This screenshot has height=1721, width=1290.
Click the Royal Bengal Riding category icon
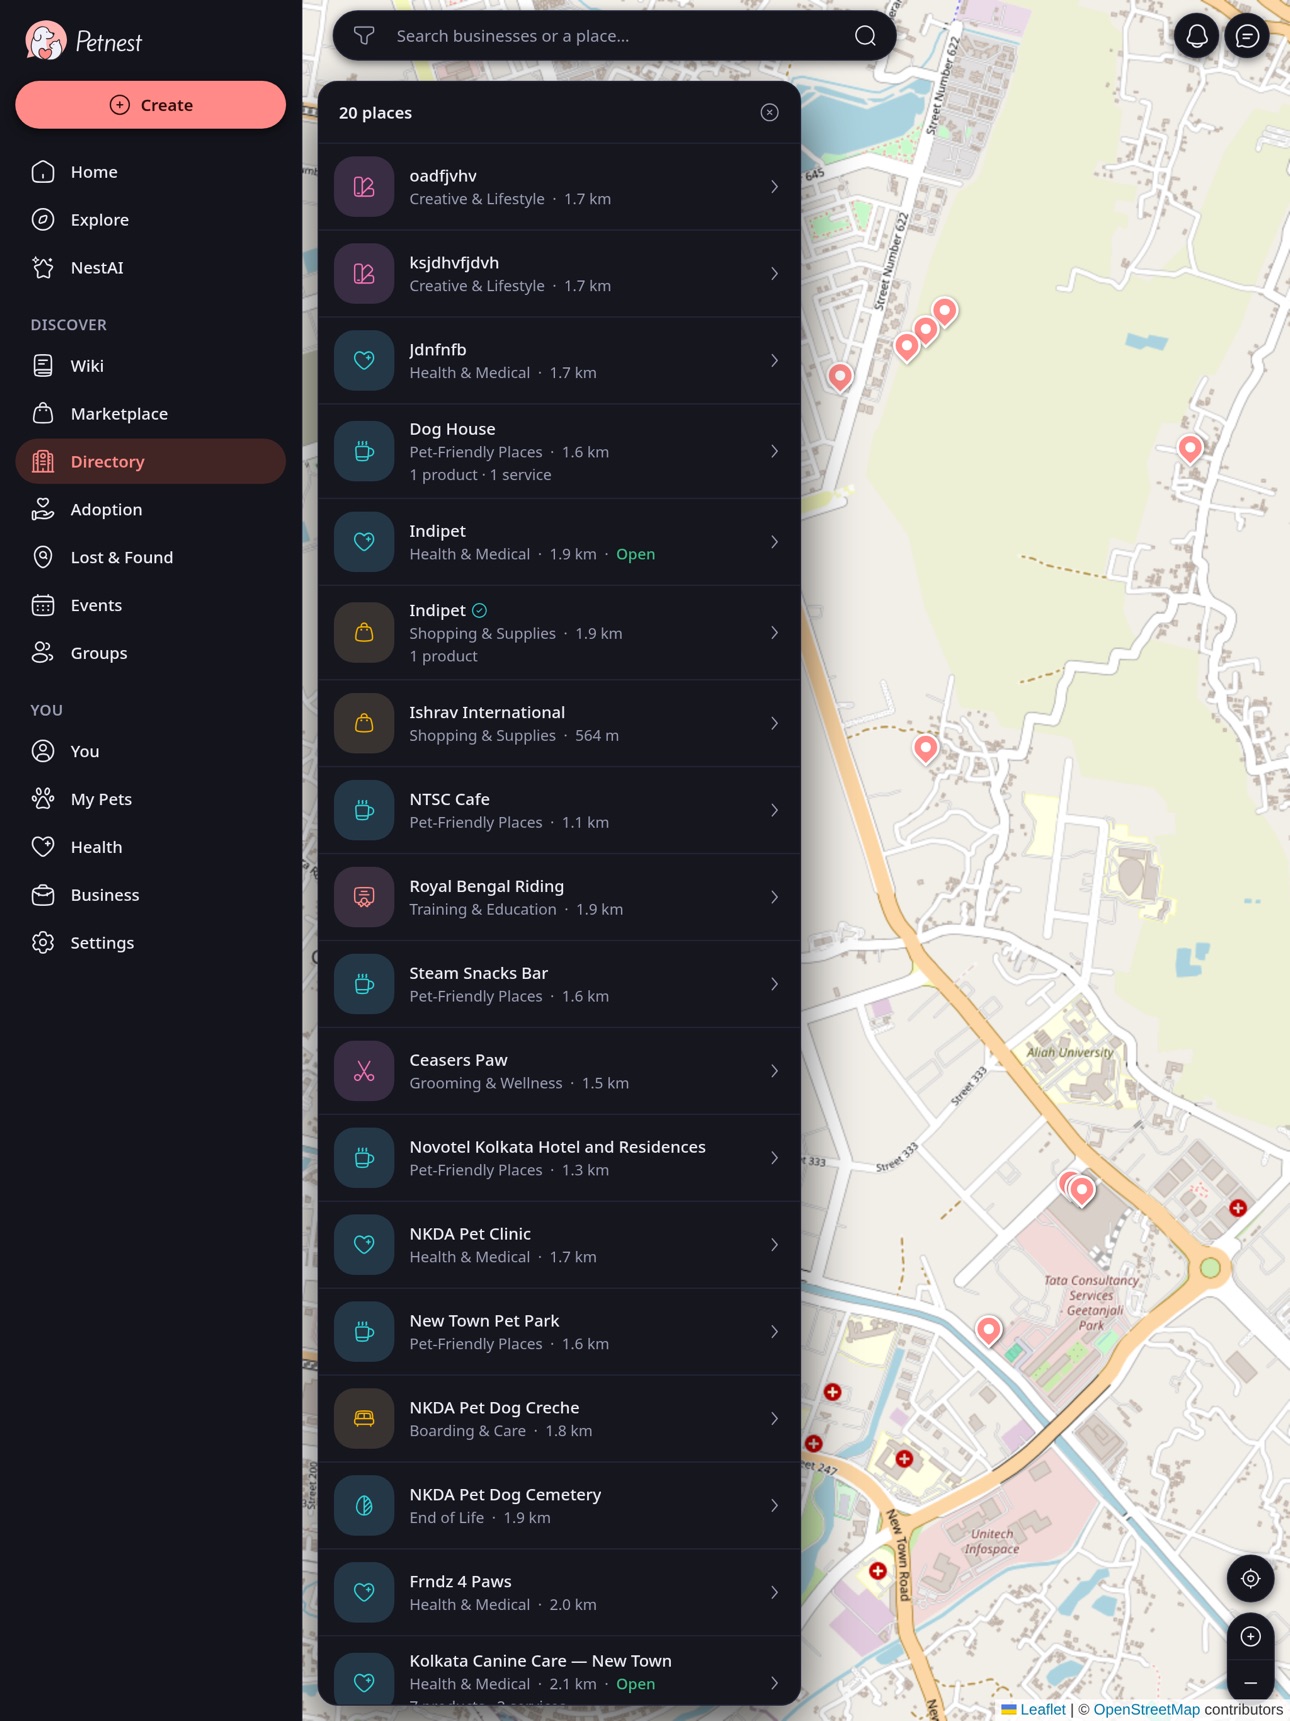coord(364,898)
